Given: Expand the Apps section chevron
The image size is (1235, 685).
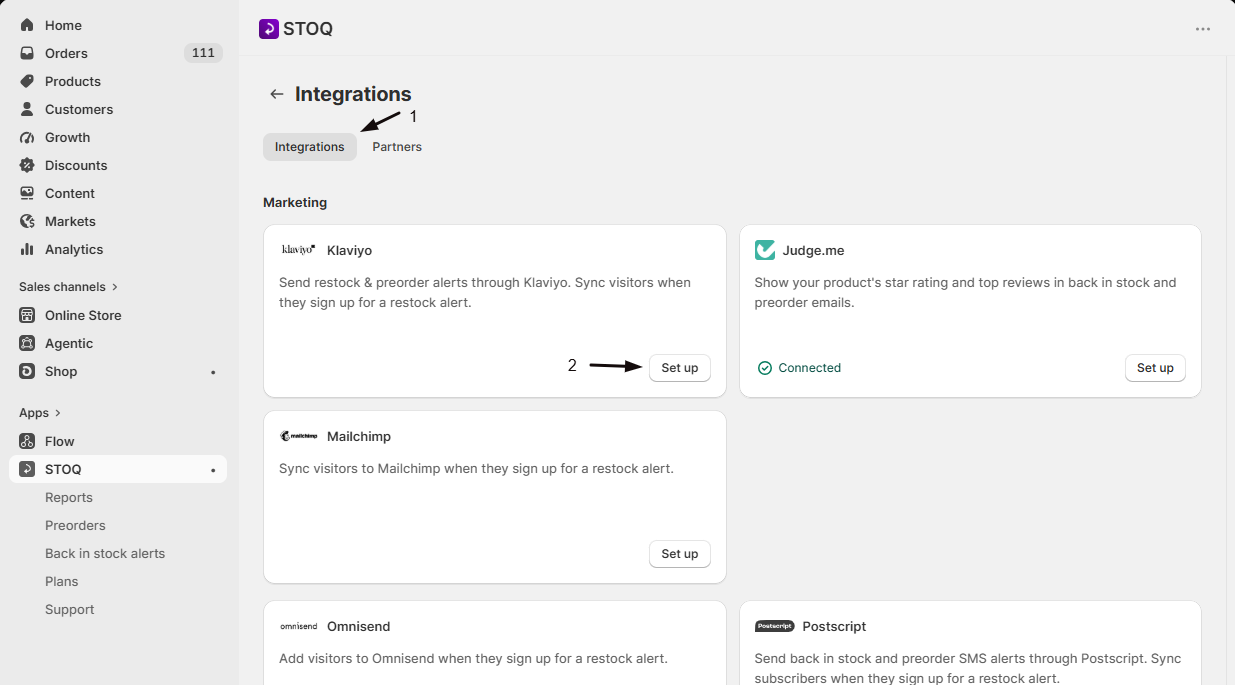Looking at the screenshot, I should [x=57, y=413].
